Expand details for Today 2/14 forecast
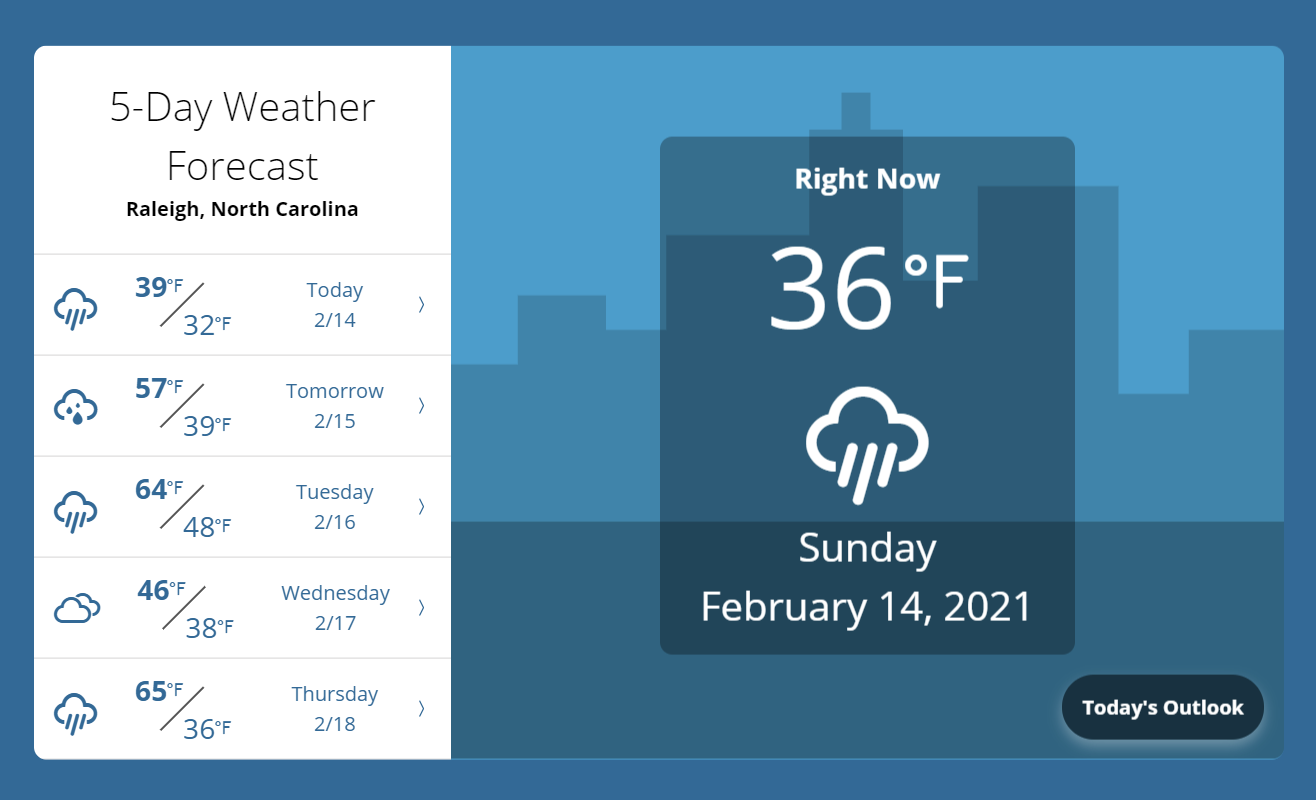Screen dimensions: 1316x800 (x=420, y=305)
